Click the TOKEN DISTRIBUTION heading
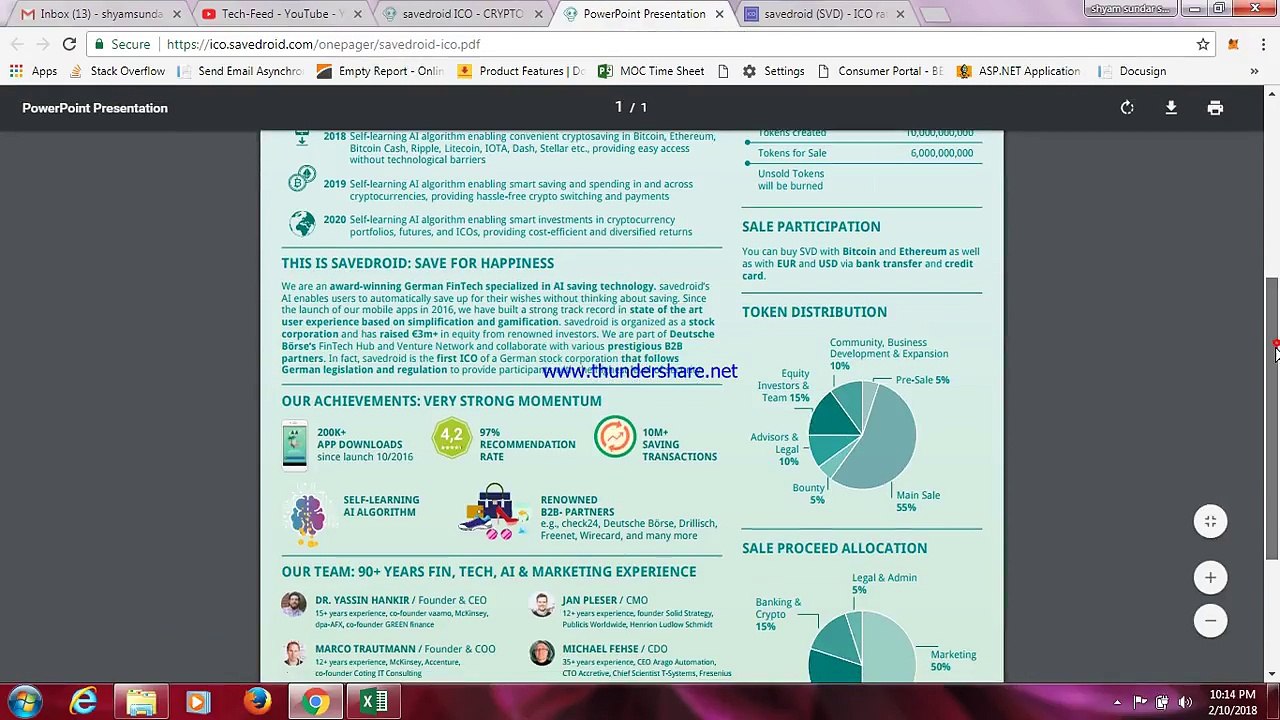The width and height of the screenshot is (1280, 720). point(814,312)
